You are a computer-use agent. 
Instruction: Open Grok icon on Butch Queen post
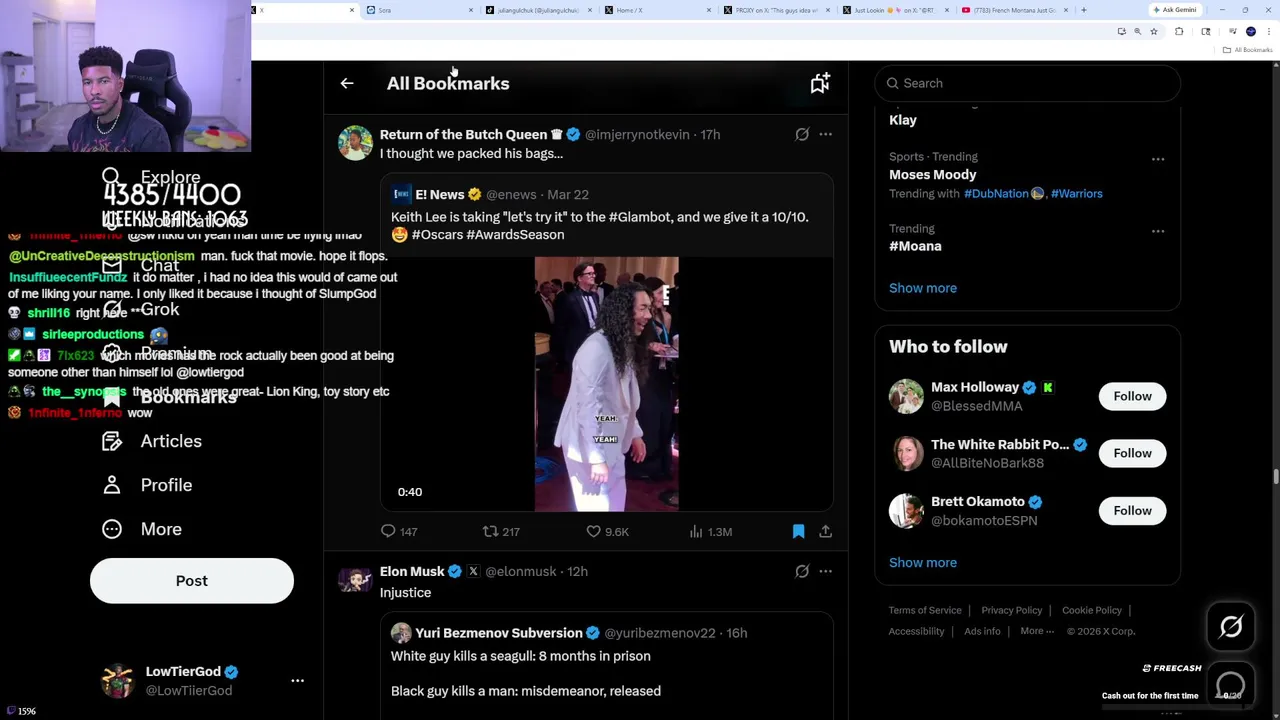[802, 134]
